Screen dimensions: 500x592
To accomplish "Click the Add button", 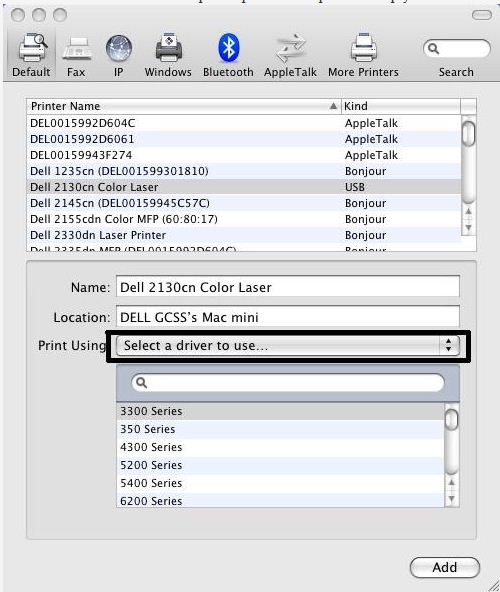I will [445, 567].
